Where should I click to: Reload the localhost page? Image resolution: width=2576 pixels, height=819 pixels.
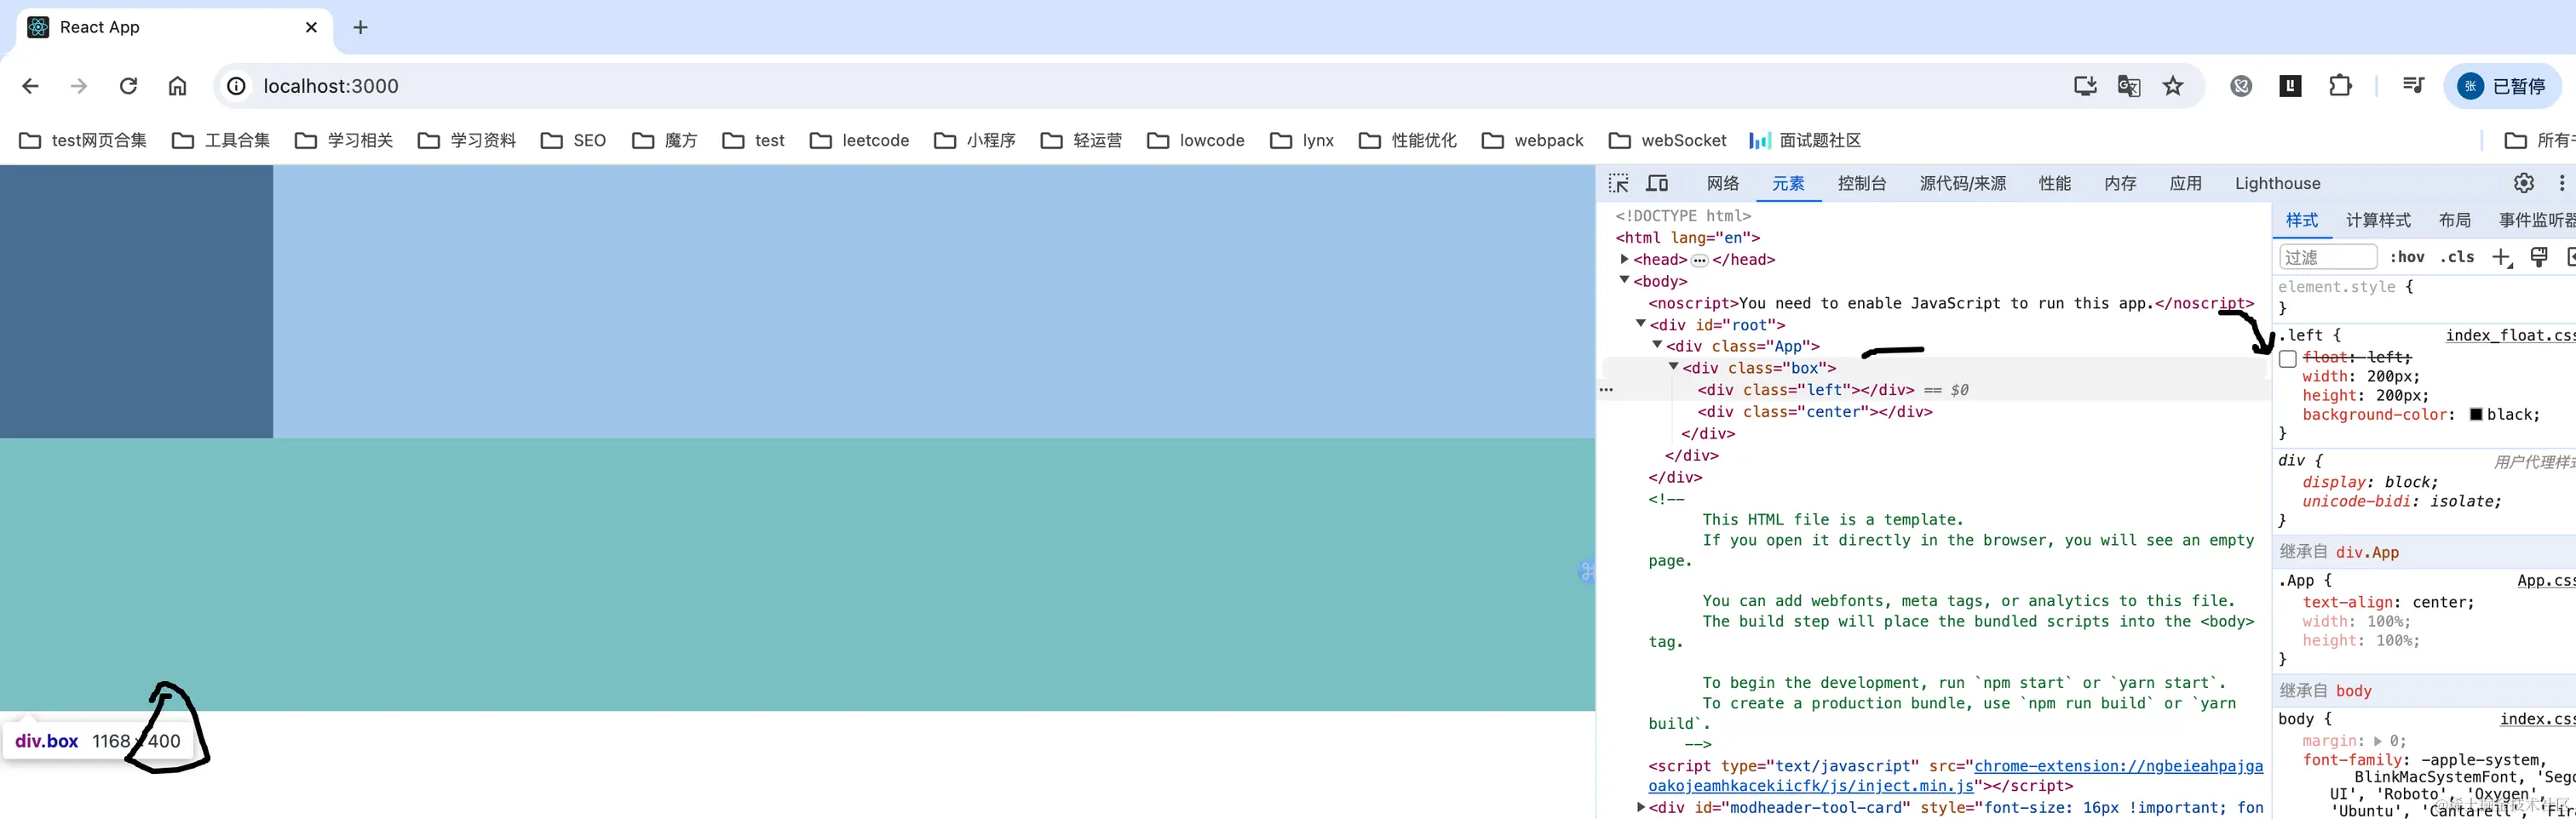click(x=128, y=86)
